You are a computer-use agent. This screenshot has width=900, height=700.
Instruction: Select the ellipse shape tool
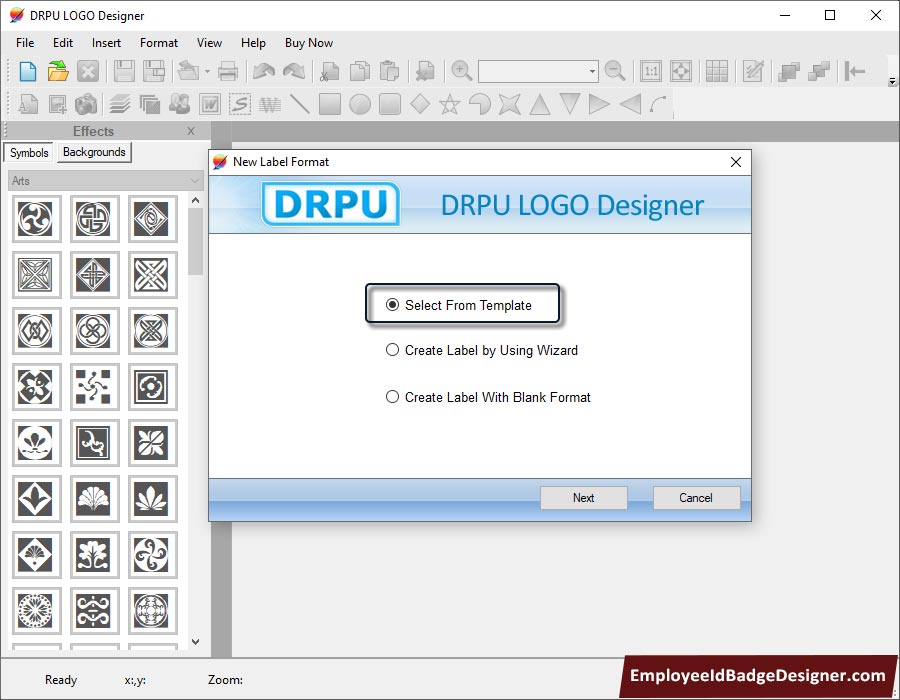coord(360,104)
